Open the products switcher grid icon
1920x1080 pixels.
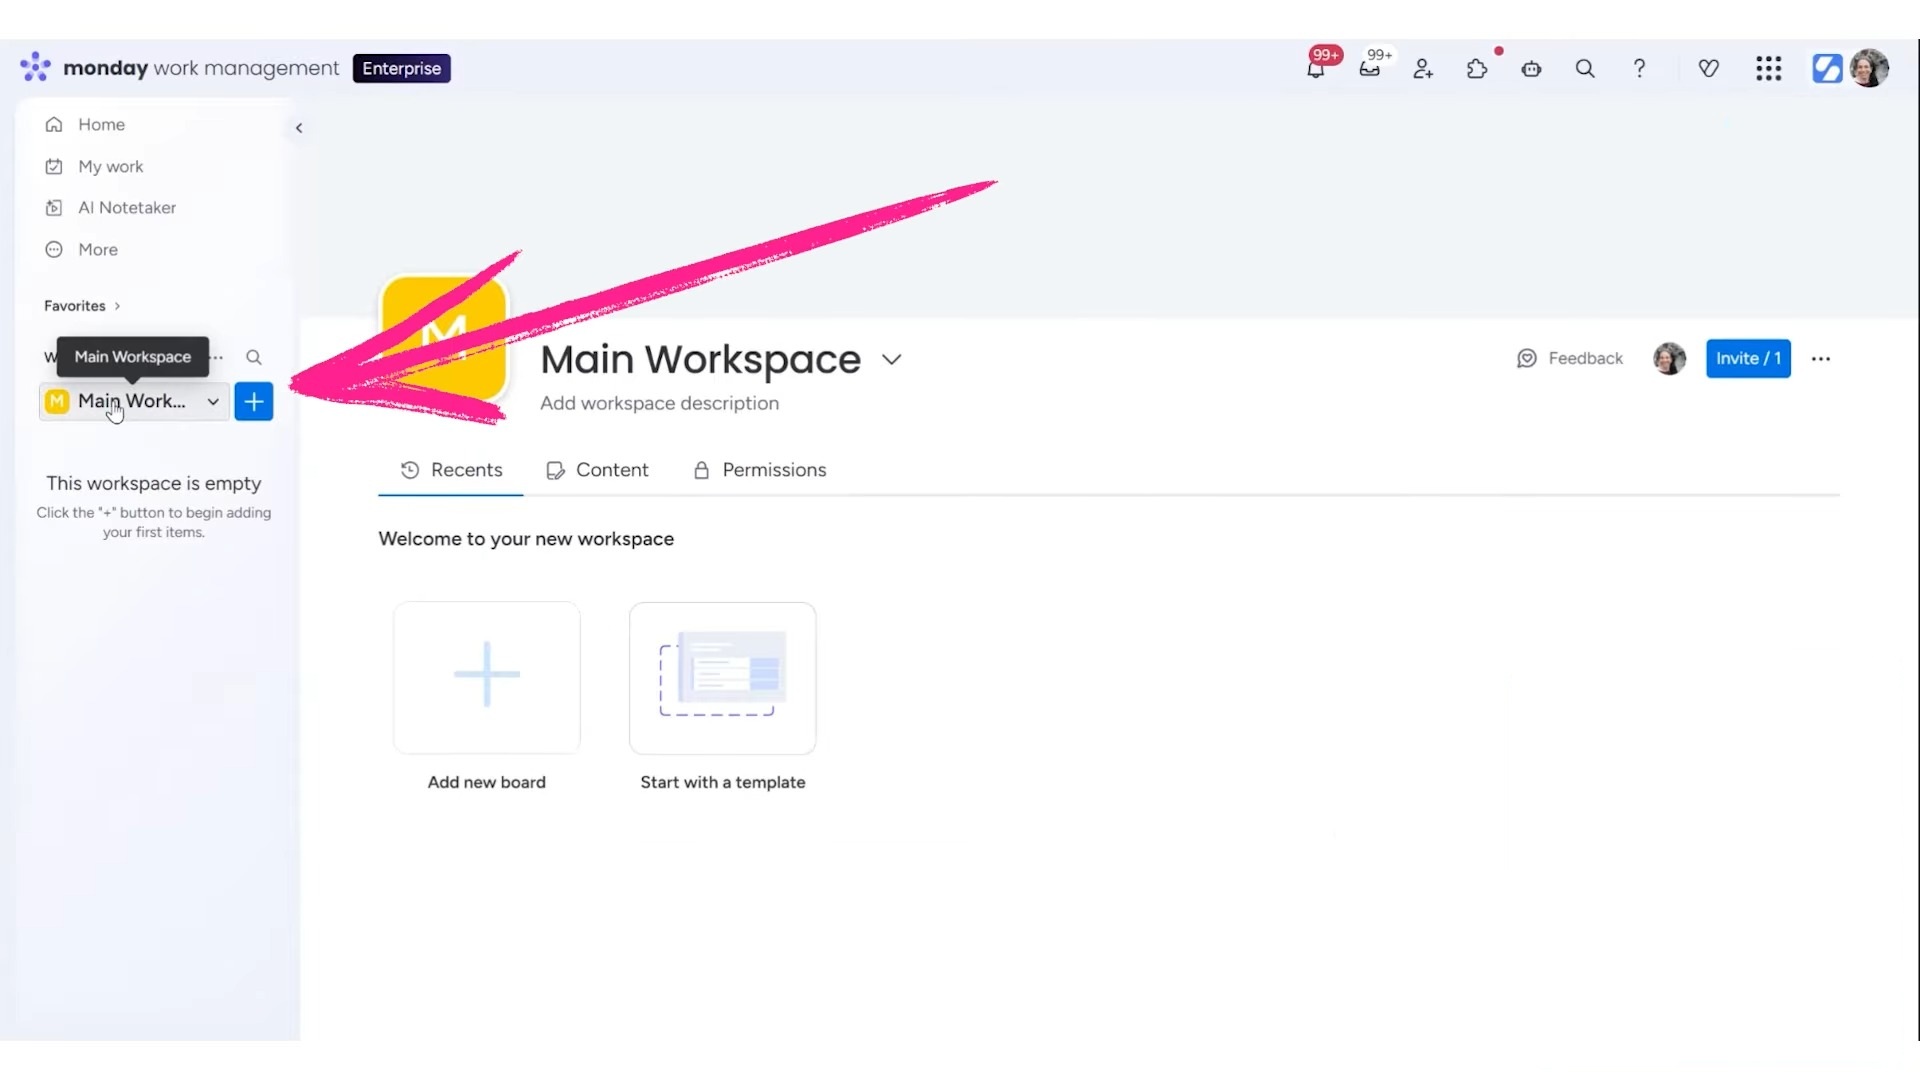1768,69
